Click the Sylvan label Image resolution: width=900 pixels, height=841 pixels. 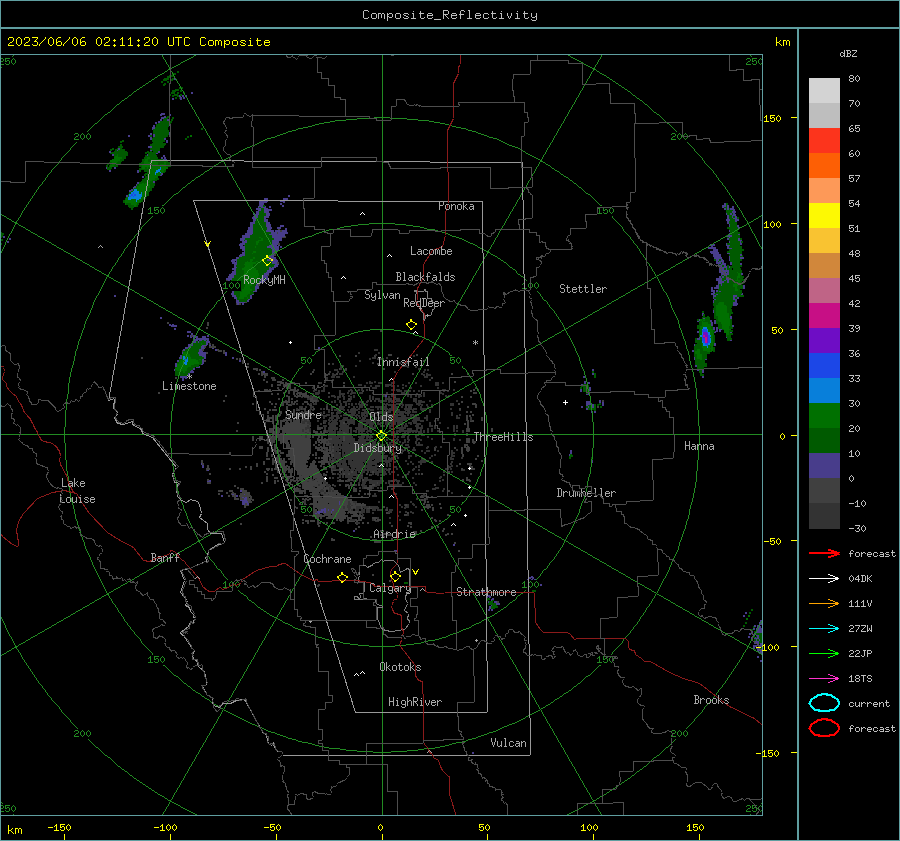pyautogui.click(x=382, y=295)
